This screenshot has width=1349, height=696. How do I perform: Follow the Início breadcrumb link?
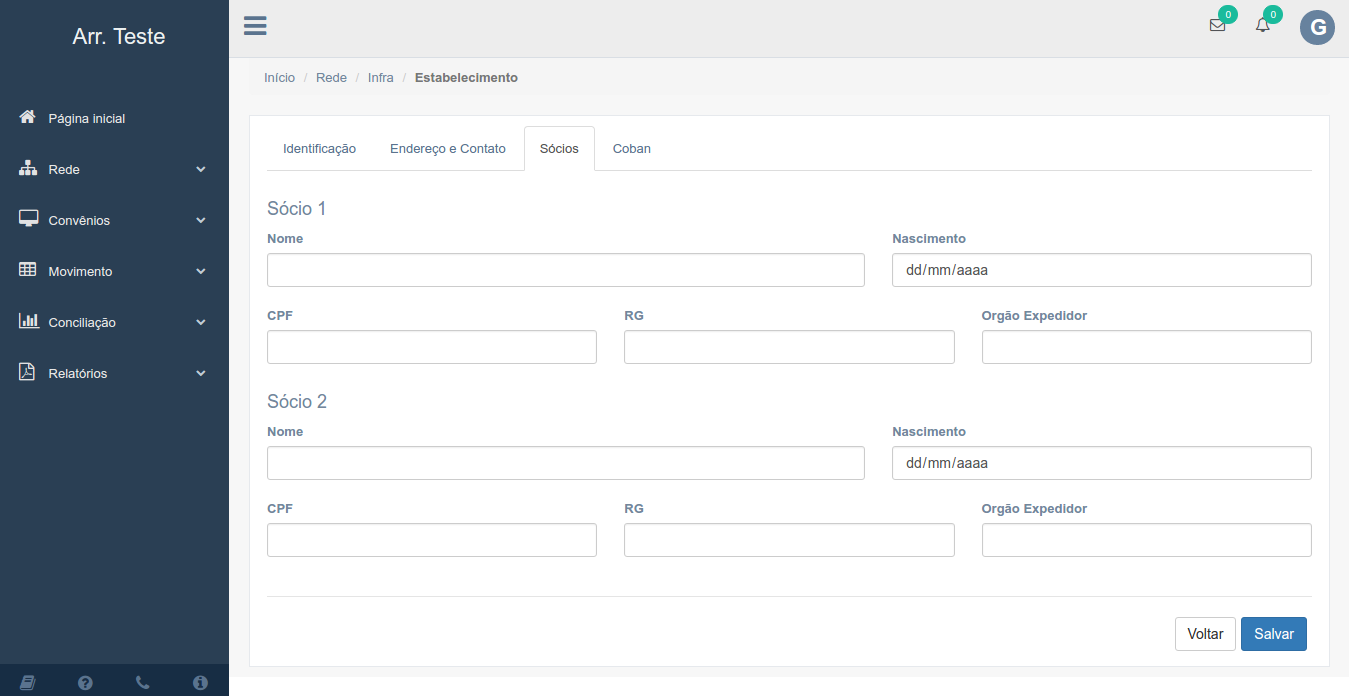279,78
